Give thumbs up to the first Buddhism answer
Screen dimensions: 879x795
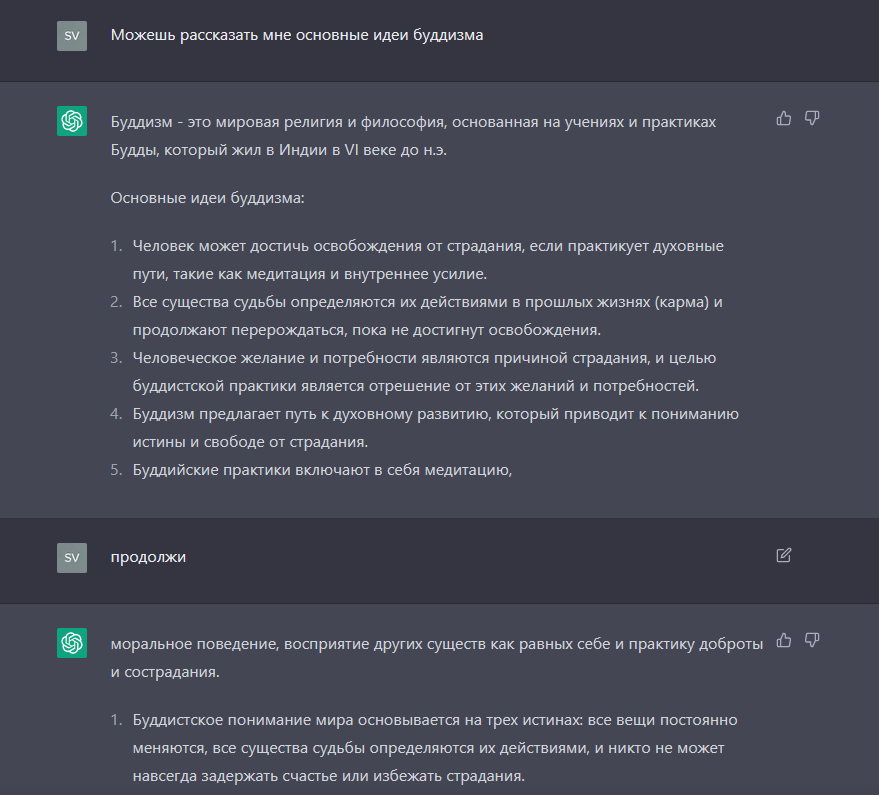[784, 118]
